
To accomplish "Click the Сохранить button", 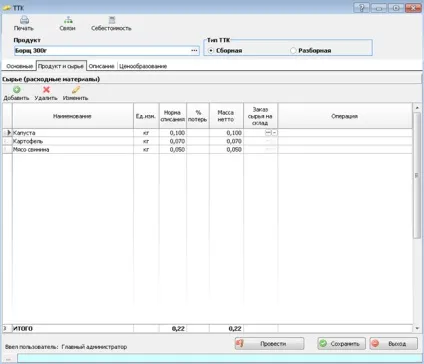I will pyautogui.click(x=341, y=344).
